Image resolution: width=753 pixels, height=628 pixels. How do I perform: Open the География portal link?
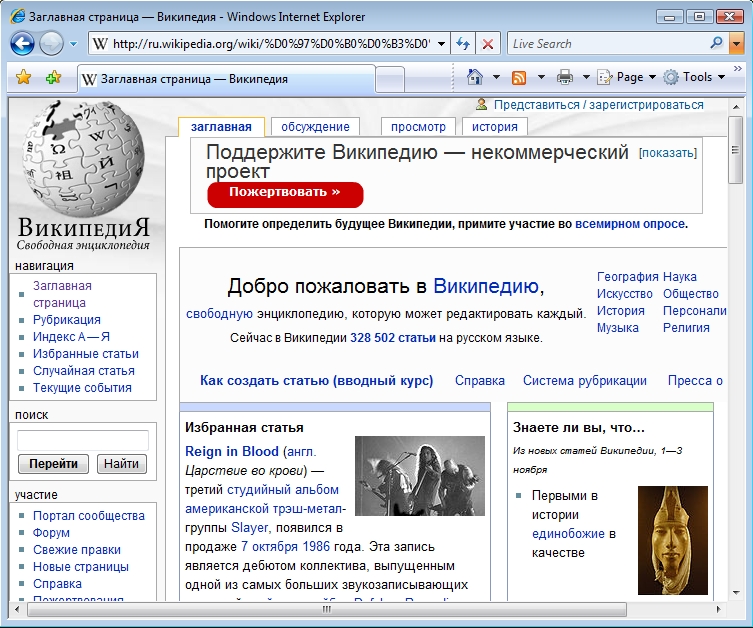[627, 277]
